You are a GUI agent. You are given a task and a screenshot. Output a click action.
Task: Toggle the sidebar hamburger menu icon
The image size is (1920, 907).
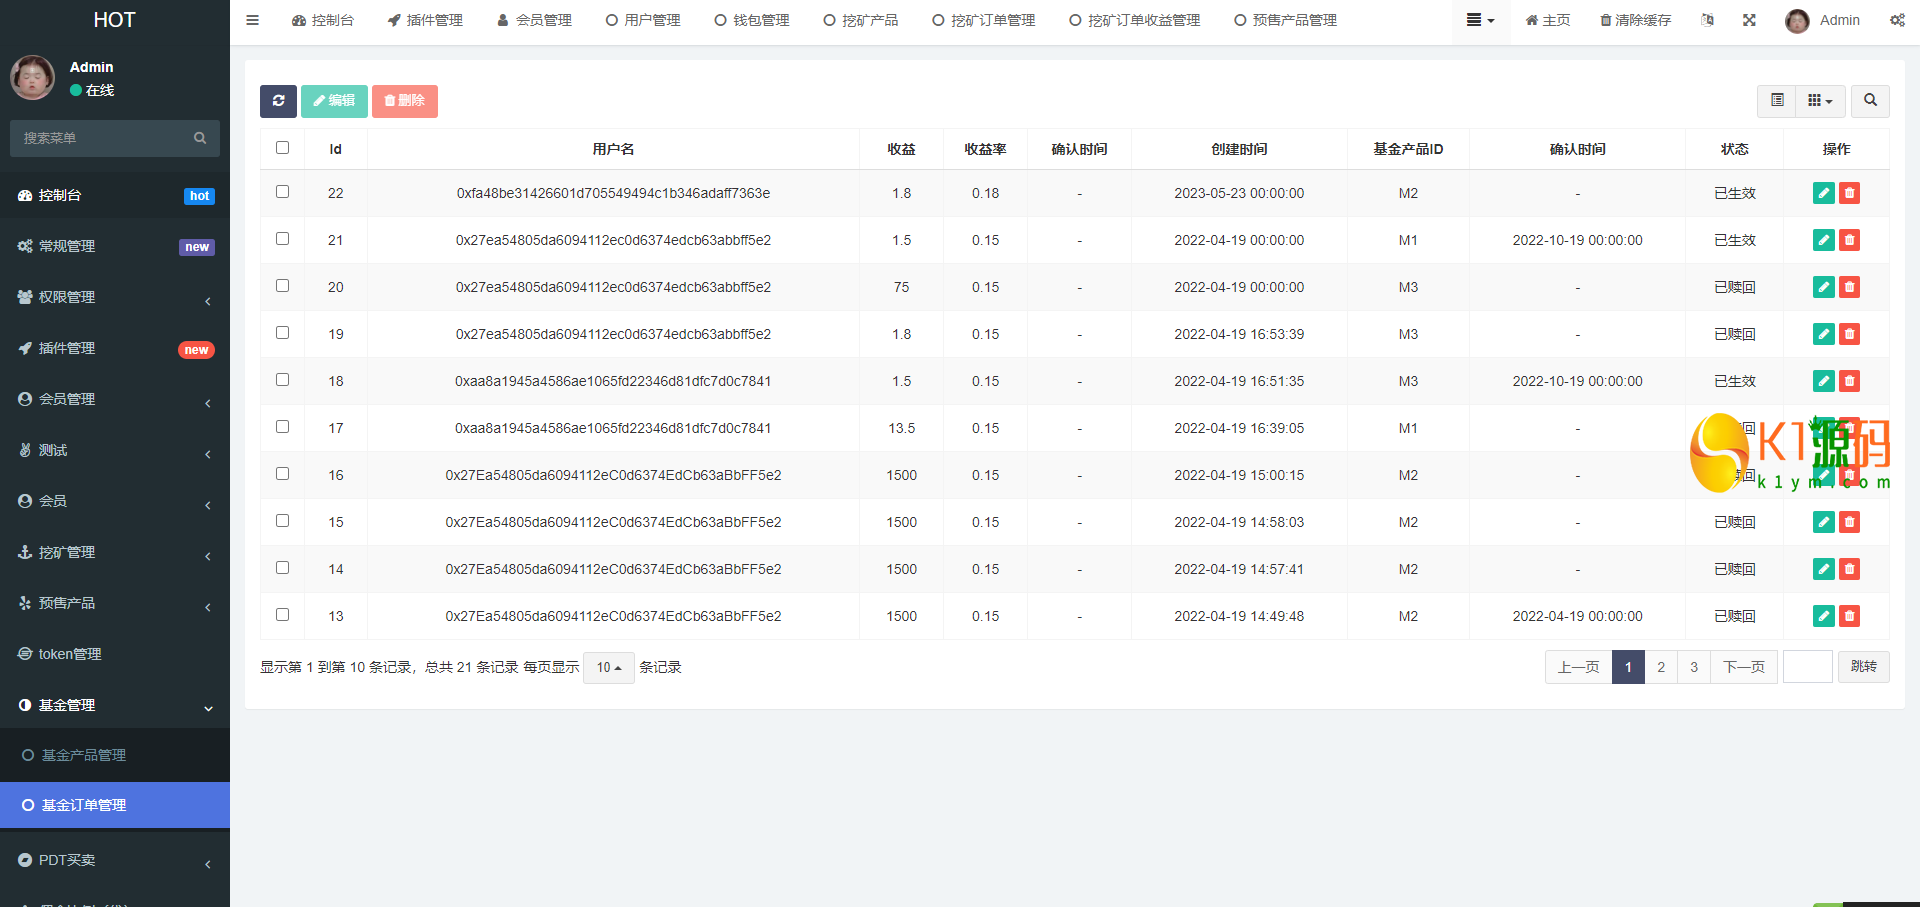point(252,20)
